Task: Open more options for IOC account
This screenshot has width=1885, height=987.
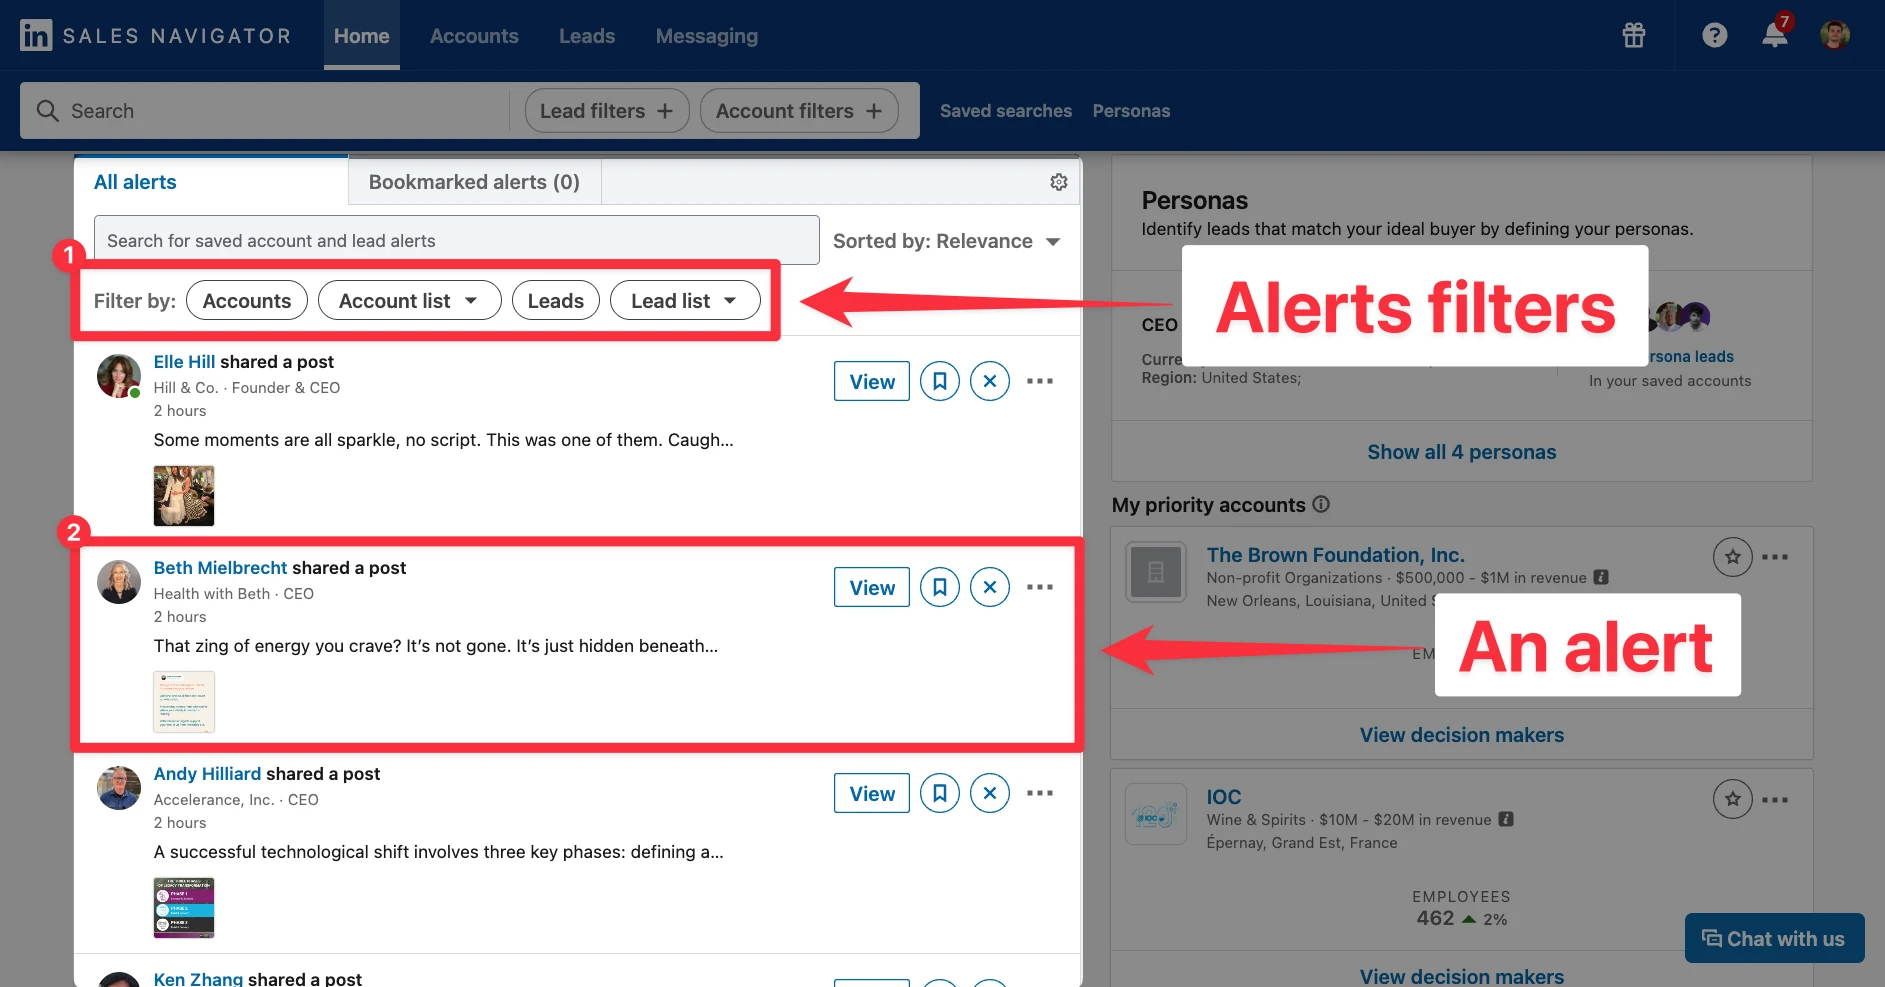Action: point(1775,799)
